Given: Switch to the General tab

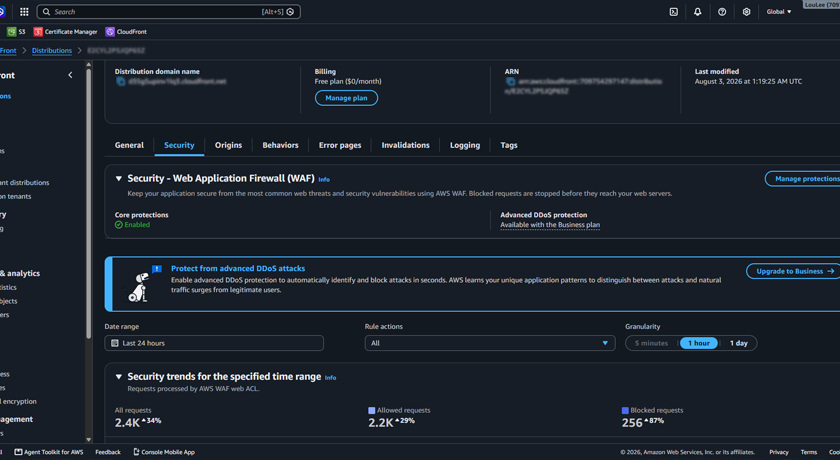Looking at the screenshot, I should (129, 145).
